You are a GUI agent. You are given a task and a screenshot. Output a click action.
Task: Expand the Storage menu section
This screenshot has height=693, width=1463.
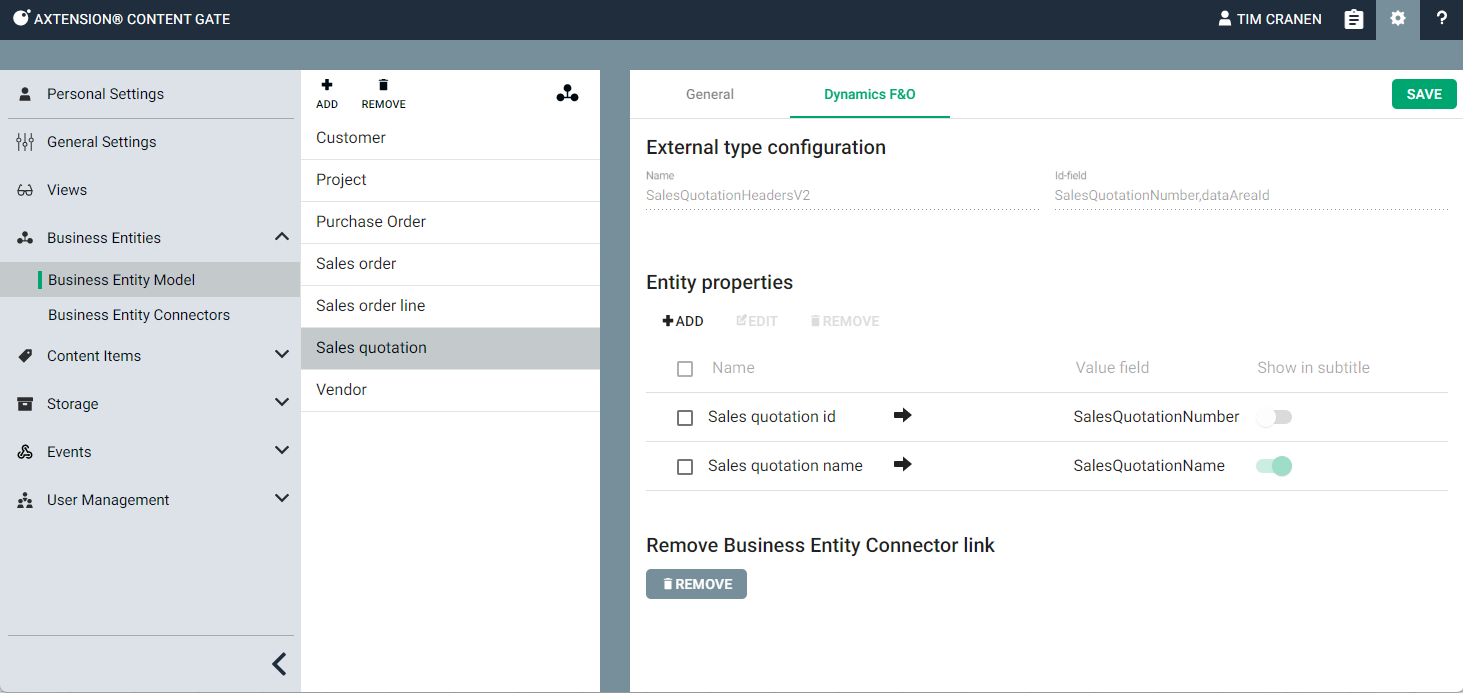click(282, 403)
